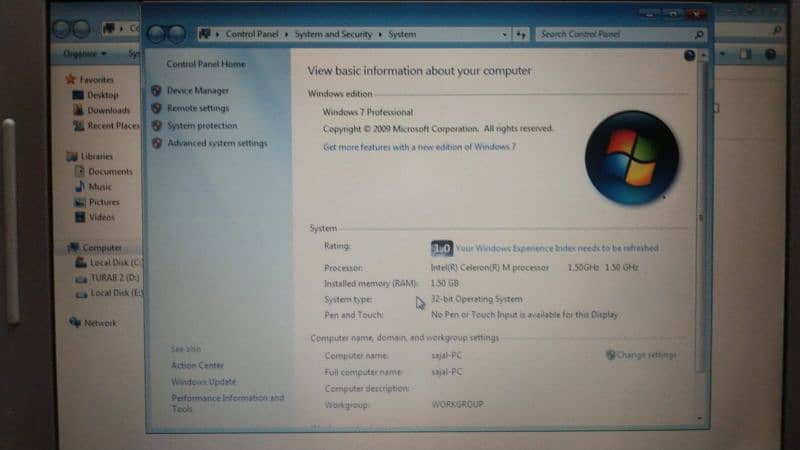Open Device Manager from the left pane
Screen dimensions: 800x450
click(198, 90)
